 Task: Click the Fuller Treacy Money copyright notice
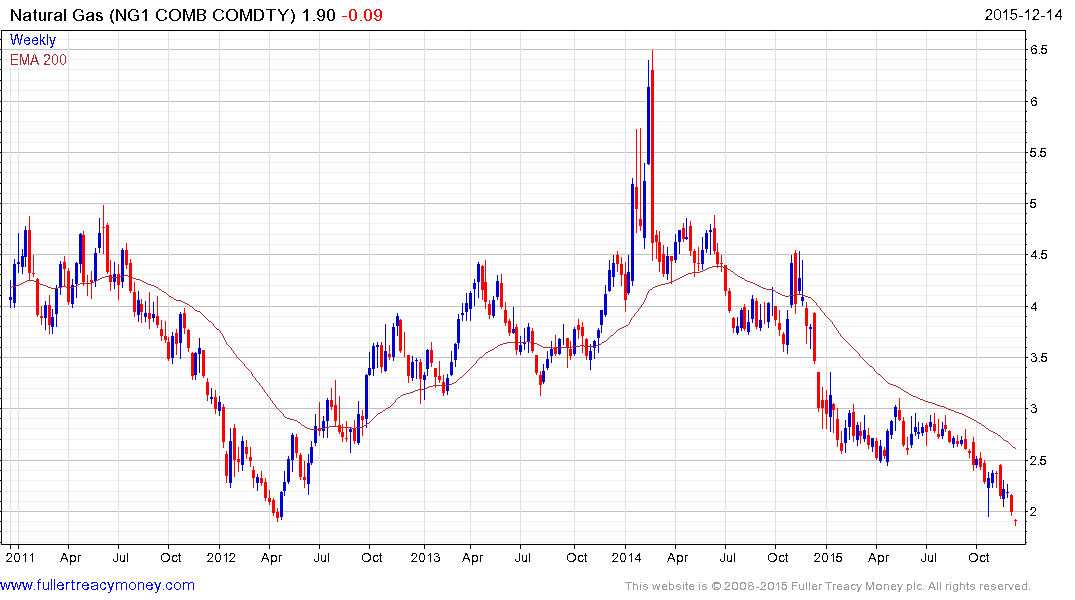click(827, 586)
